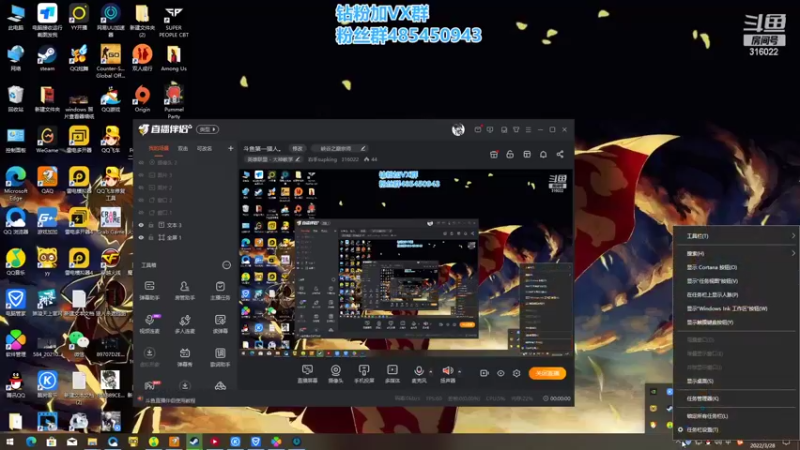Add a screen capture source from bottom bar

coord(307,373)
